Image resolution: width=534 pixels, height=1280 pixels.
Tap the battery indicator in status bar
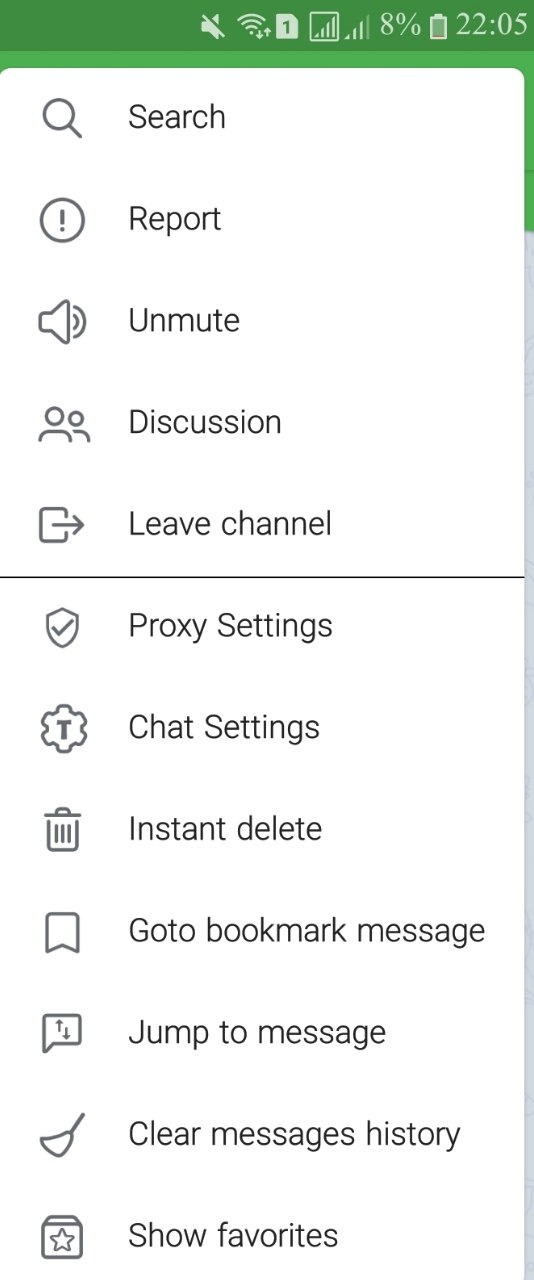(x=438, y=27)
